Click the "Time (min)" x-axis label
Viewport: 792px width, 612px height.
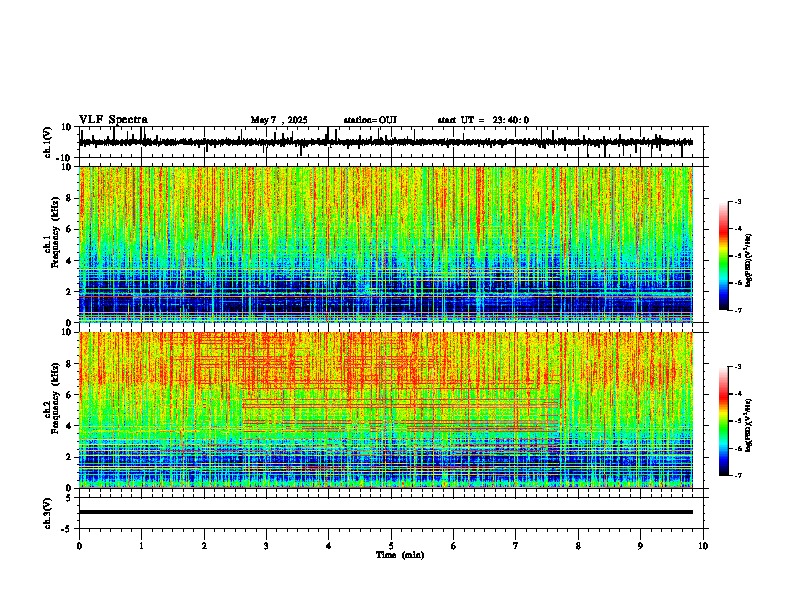click(x=400, y=555)
